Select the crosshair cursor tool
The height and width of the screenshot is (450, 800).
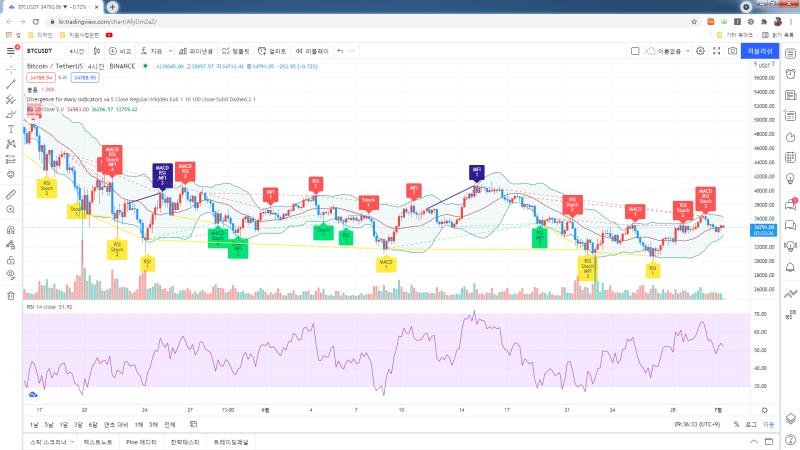[11, 69]
